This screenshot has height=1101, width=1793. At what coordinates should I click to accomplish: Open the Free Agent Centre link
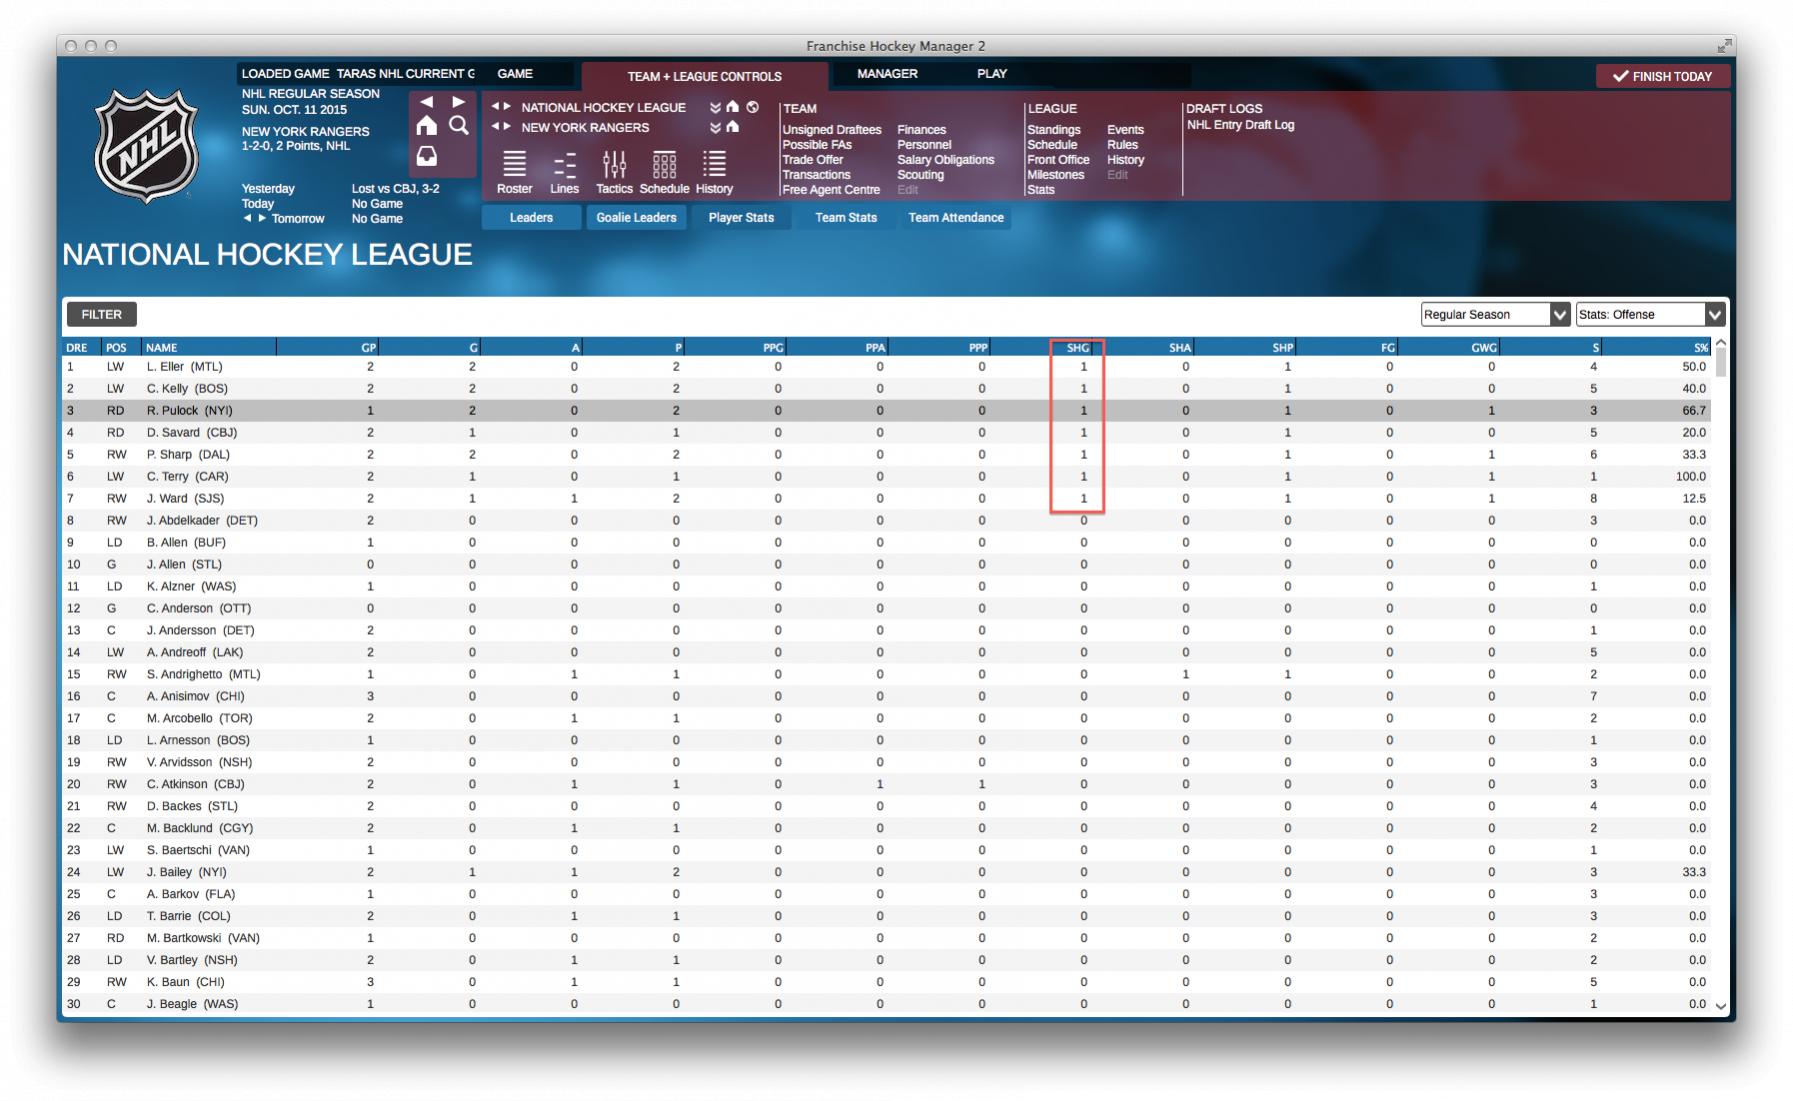point(831,190)
